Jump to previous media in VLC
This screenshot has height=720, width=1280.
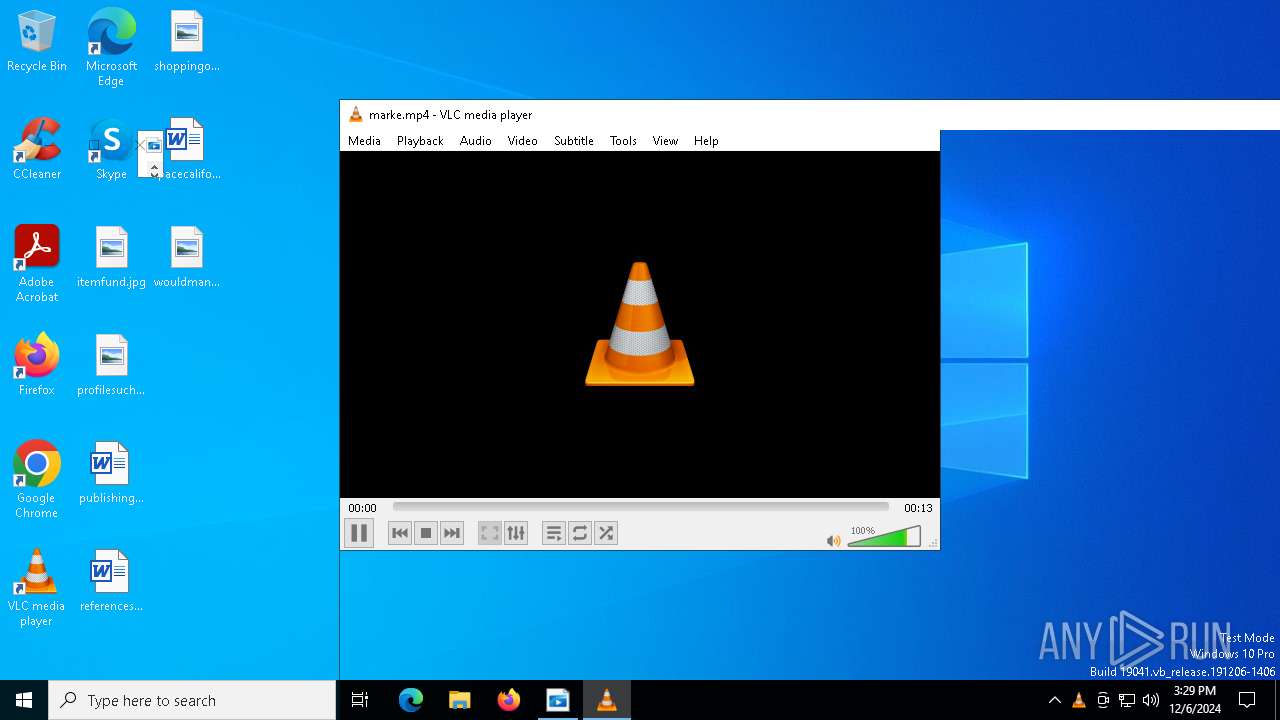point(400,533)
